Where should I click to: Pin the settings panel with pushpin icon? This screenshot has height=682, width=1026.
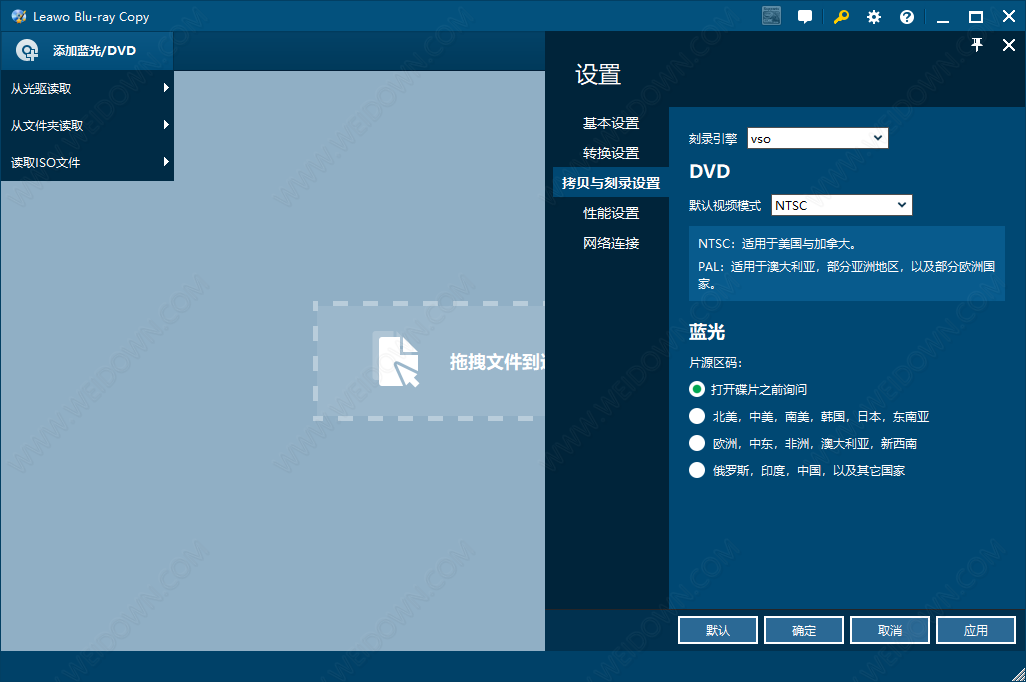pyautogui.click(x=976, y=45)
